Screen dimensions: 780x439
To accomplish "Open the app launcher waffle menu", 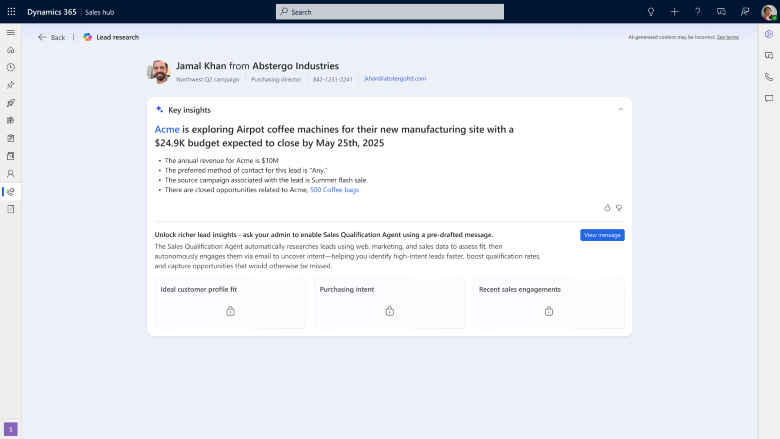I will (11, 11).
